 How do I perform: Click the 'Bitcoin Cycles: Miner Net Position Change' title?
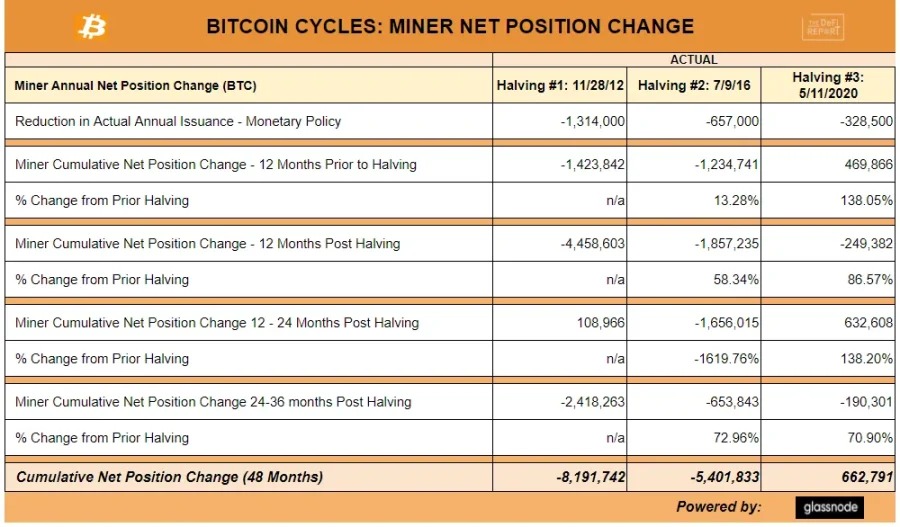click(450, 27)
